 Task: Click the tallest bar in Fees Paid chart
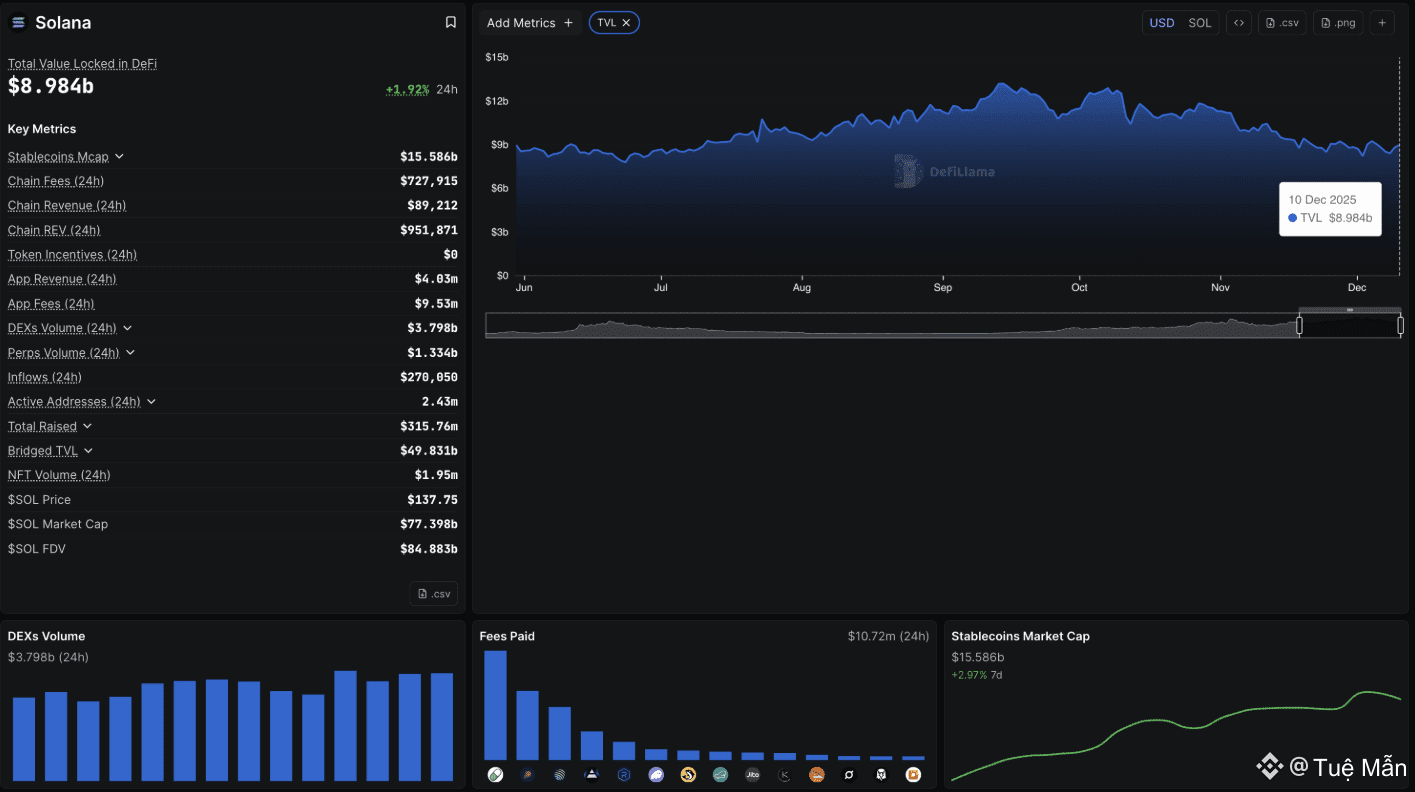coord(495,705)
